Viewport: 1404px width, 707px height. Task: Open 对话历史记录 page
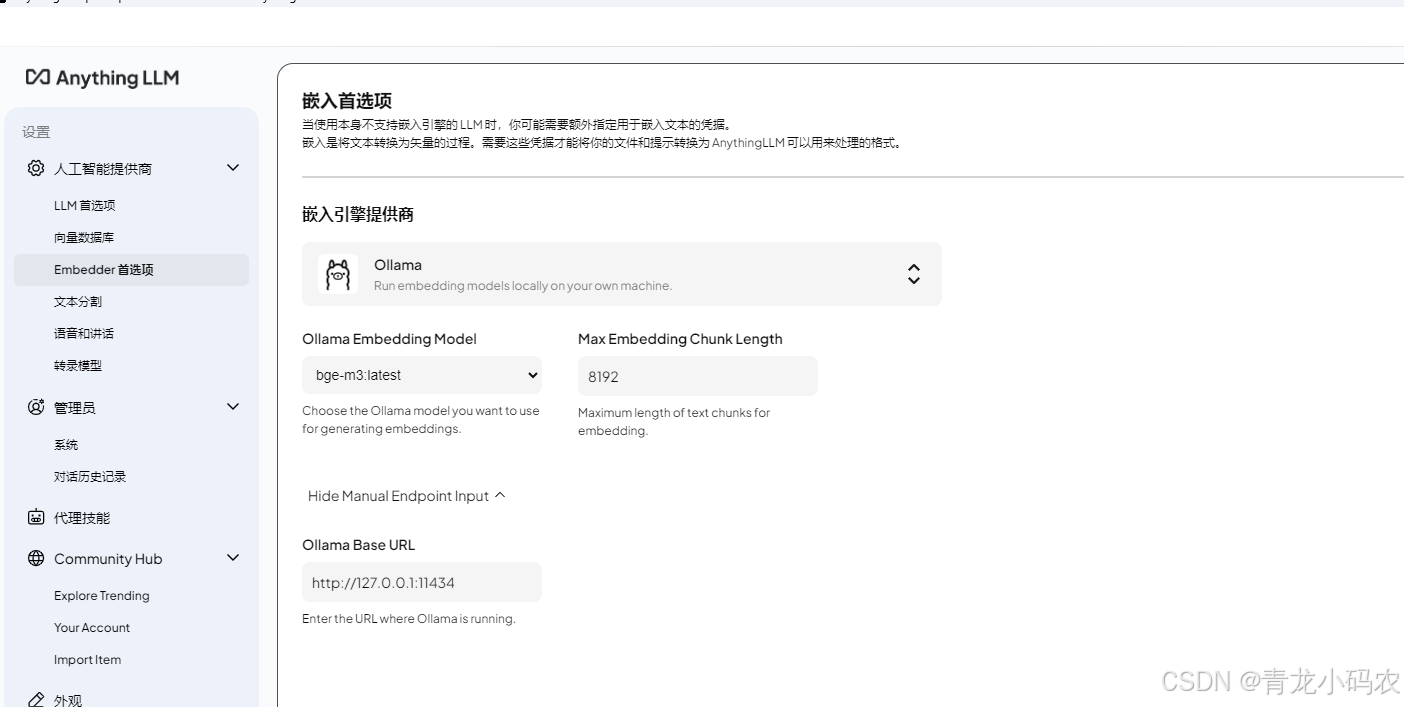(x=90, y=476)
